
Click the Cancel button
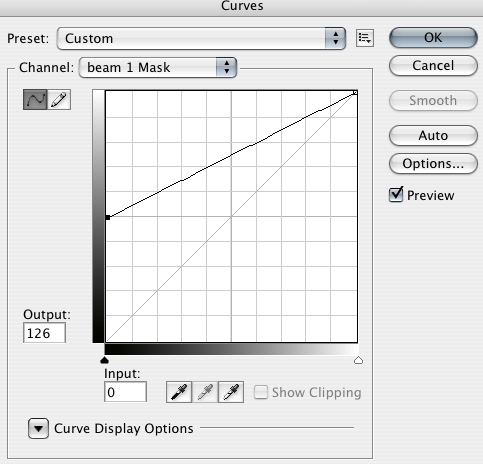click(433, 65)
